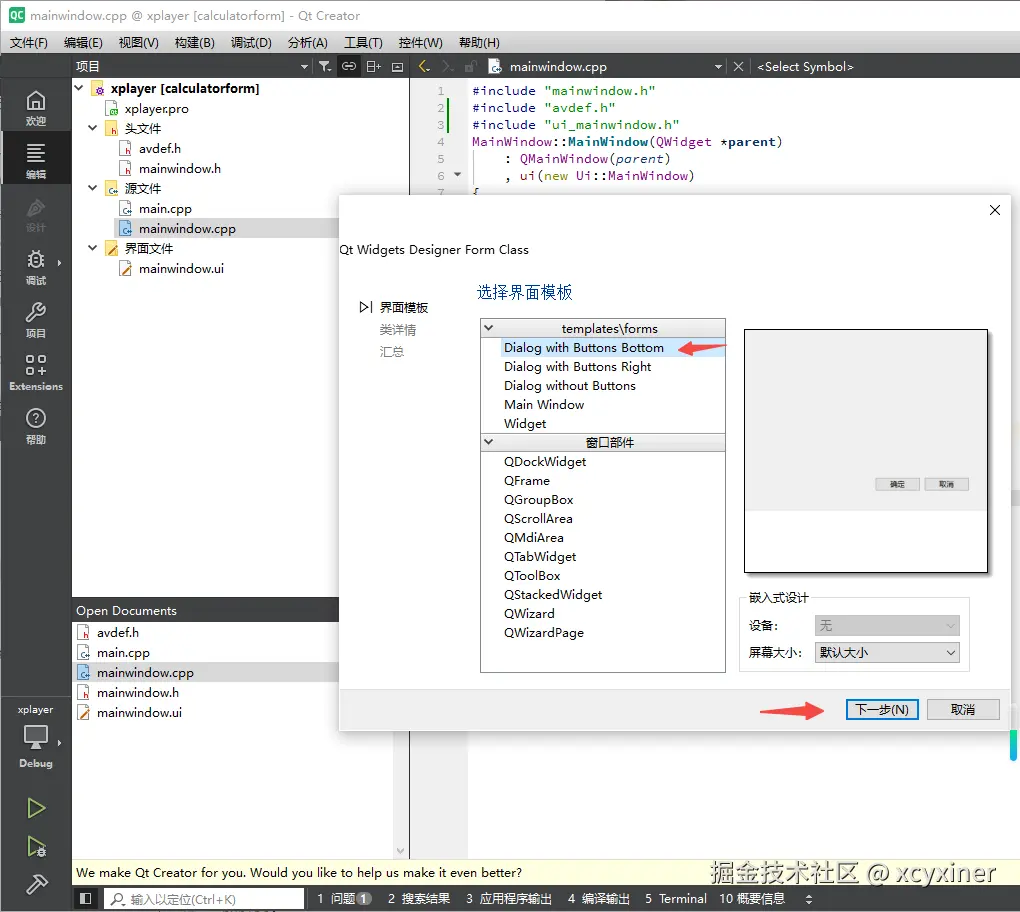
Task: Open the 概要信息 output pane
Action: coord(751,898)
